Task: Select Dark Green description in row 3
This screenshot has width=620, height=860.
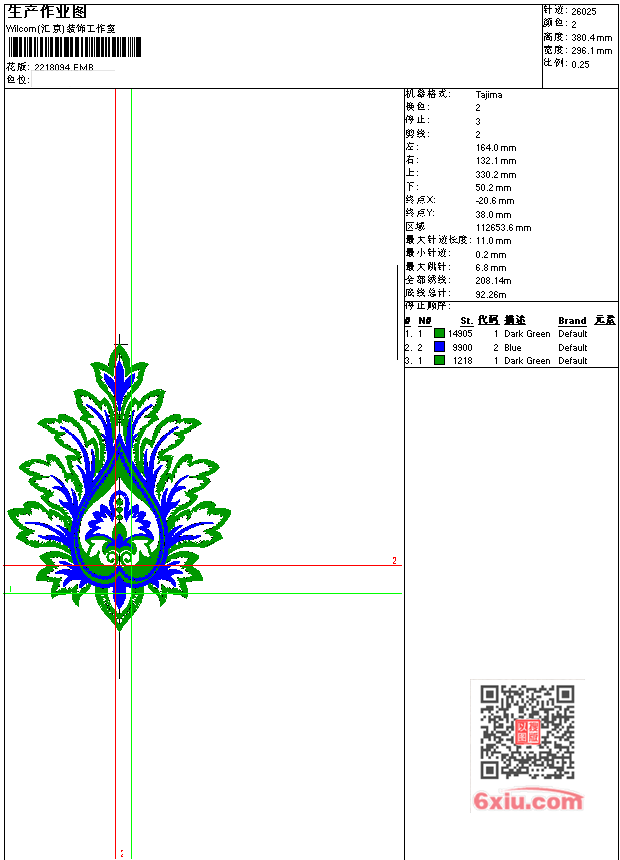Action: [x=527, y=360]
